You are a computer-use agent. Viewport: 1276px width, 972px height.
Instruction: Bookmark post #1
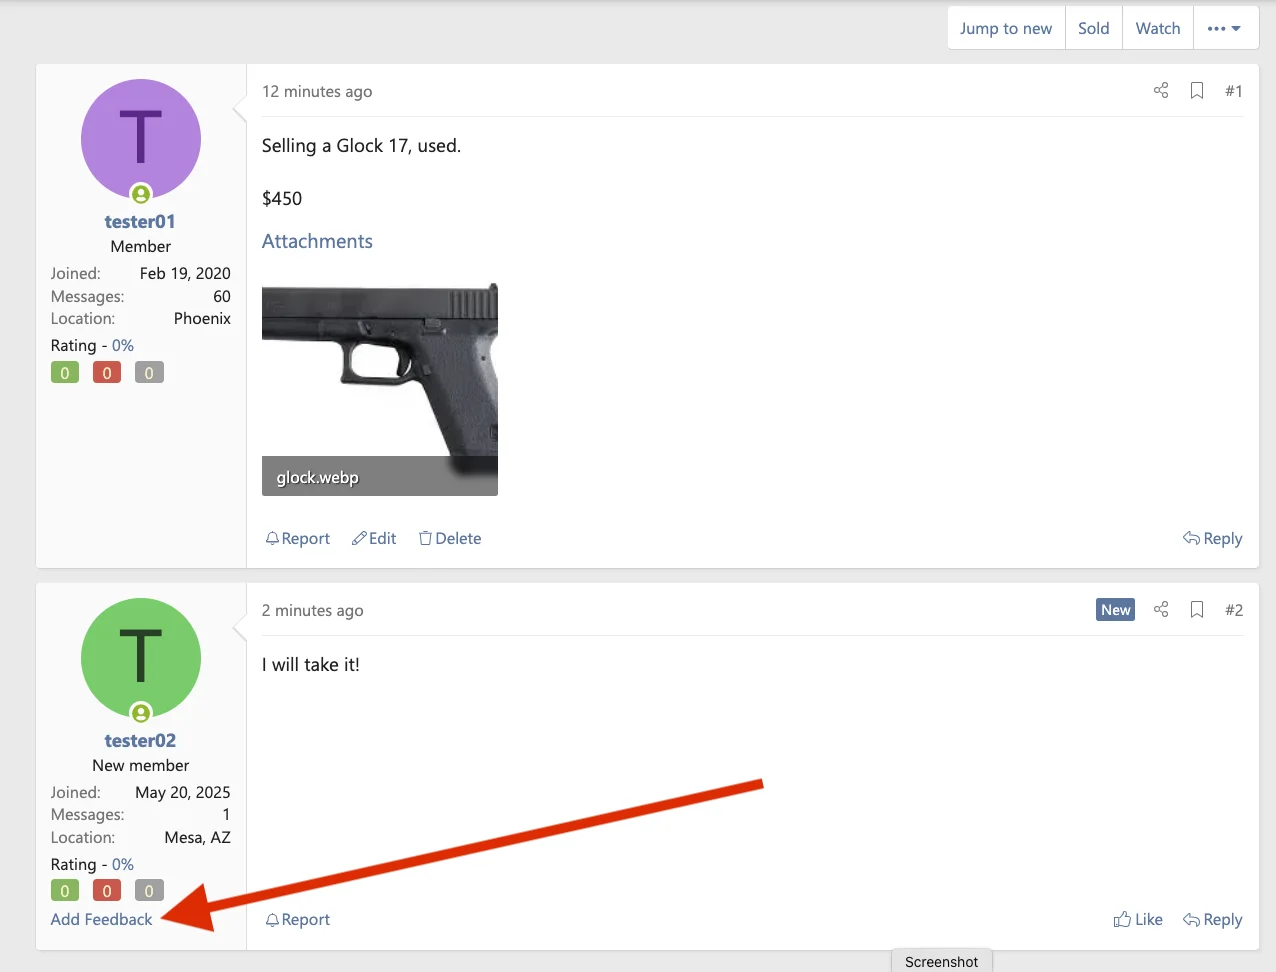point(1197,91)
